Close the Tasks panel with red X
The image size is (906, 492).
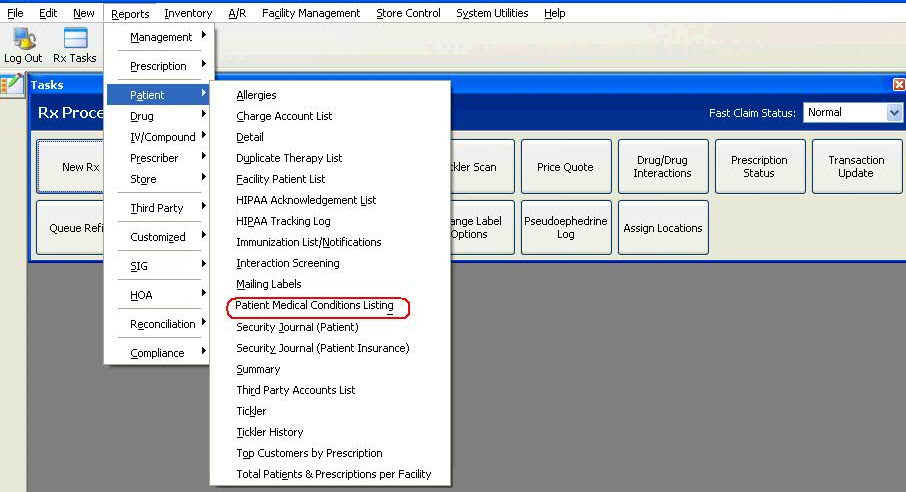[x=899, y=85]
